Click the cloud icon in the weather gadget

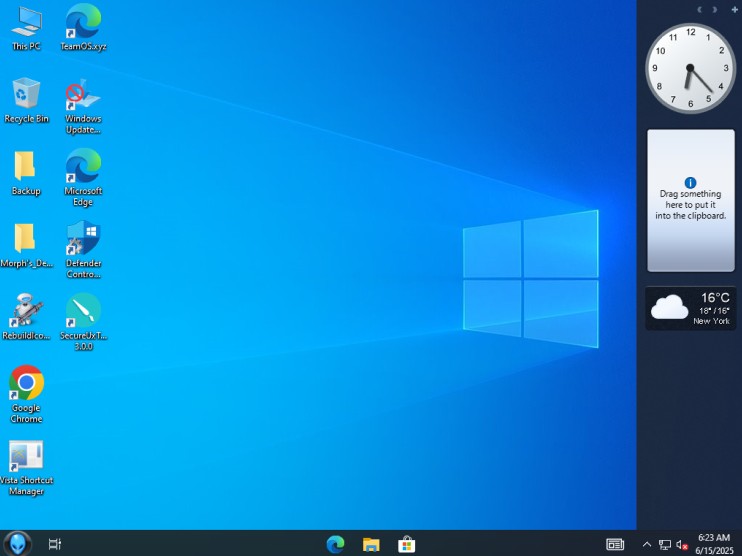(669, 307)
